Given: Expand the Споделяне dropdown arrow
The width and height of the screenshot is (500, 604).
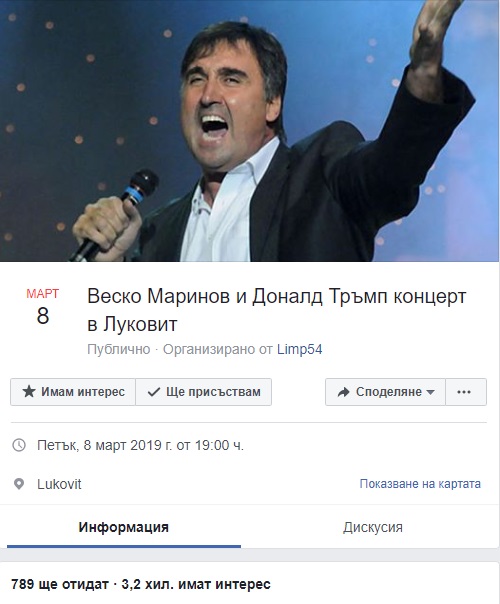Looking at the screenshot, I should pos(431,392).
